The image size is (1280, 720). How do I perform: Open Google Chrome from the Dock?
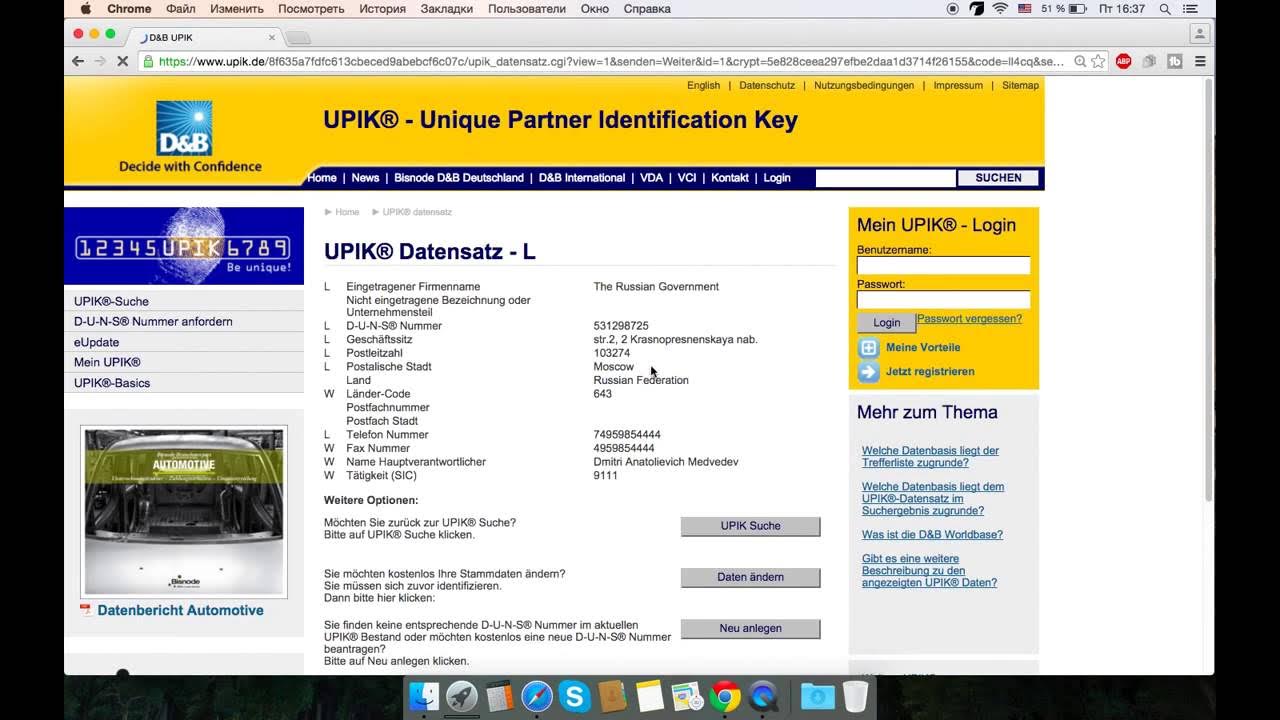coord(725,696)
